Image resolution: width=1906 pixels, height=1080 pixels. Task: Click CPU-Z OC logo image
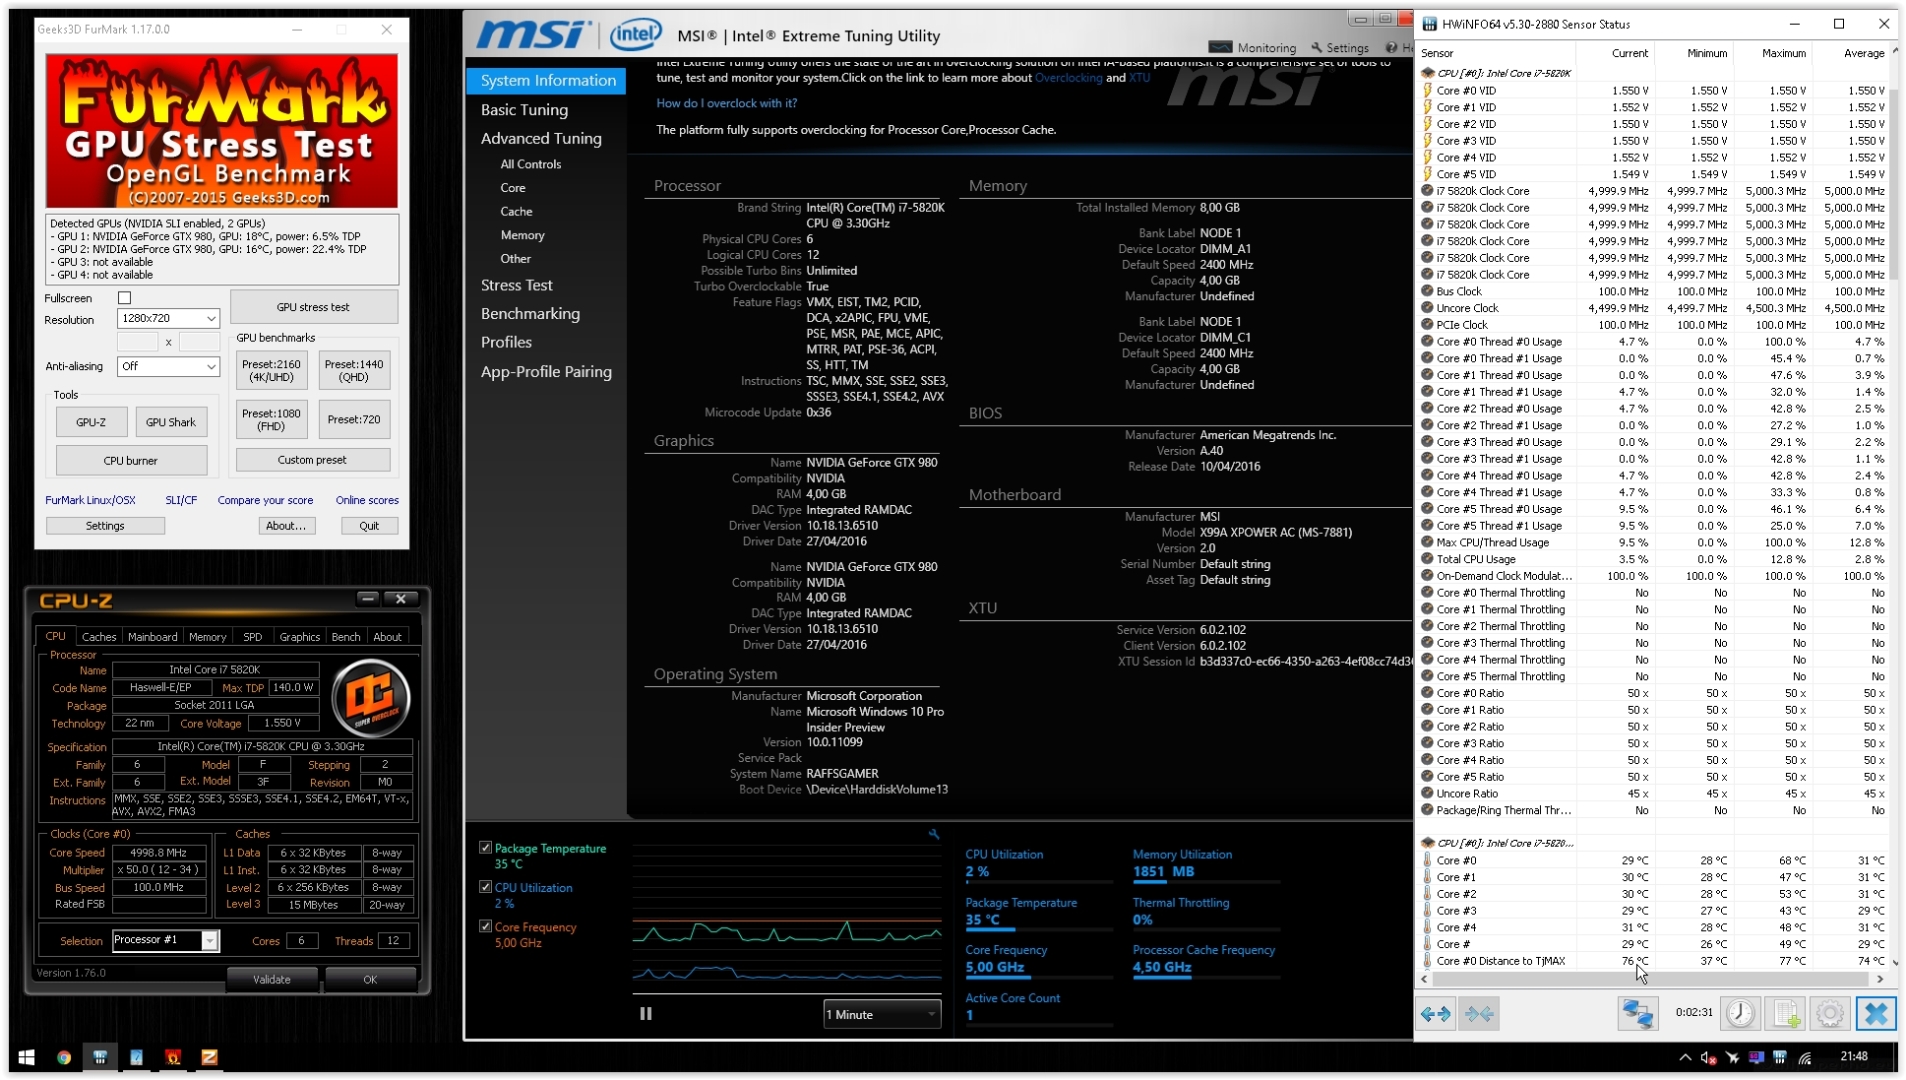(x=371, y=698)
